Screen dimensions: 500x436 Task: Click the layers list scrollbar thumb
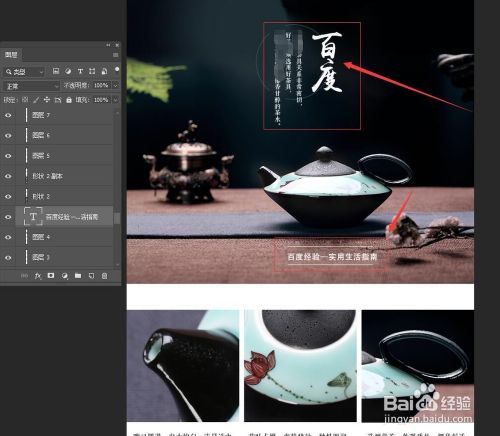coord(117,218)
